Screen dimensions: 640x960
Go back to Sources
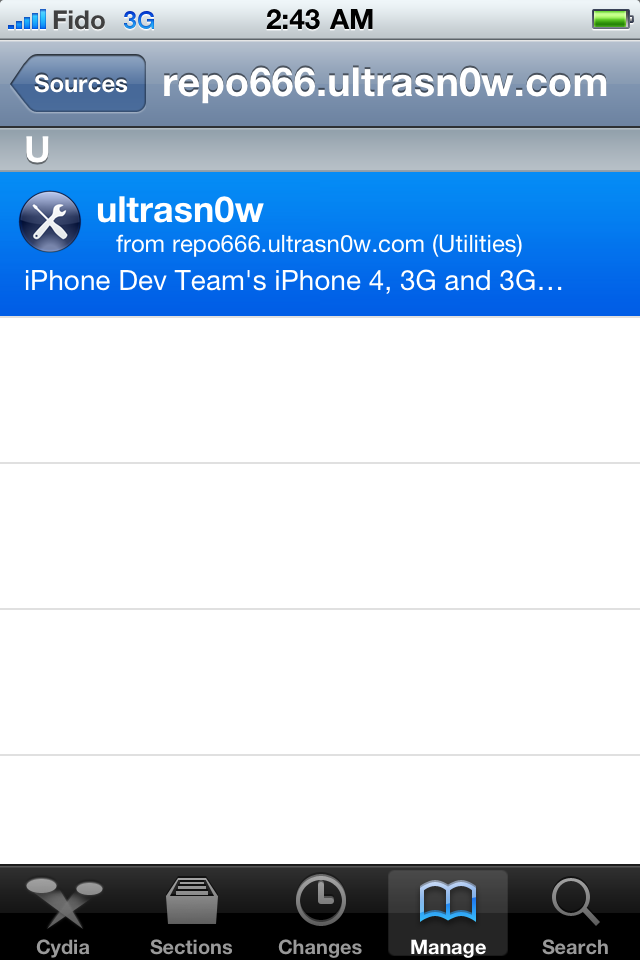(x=78, y=83)
